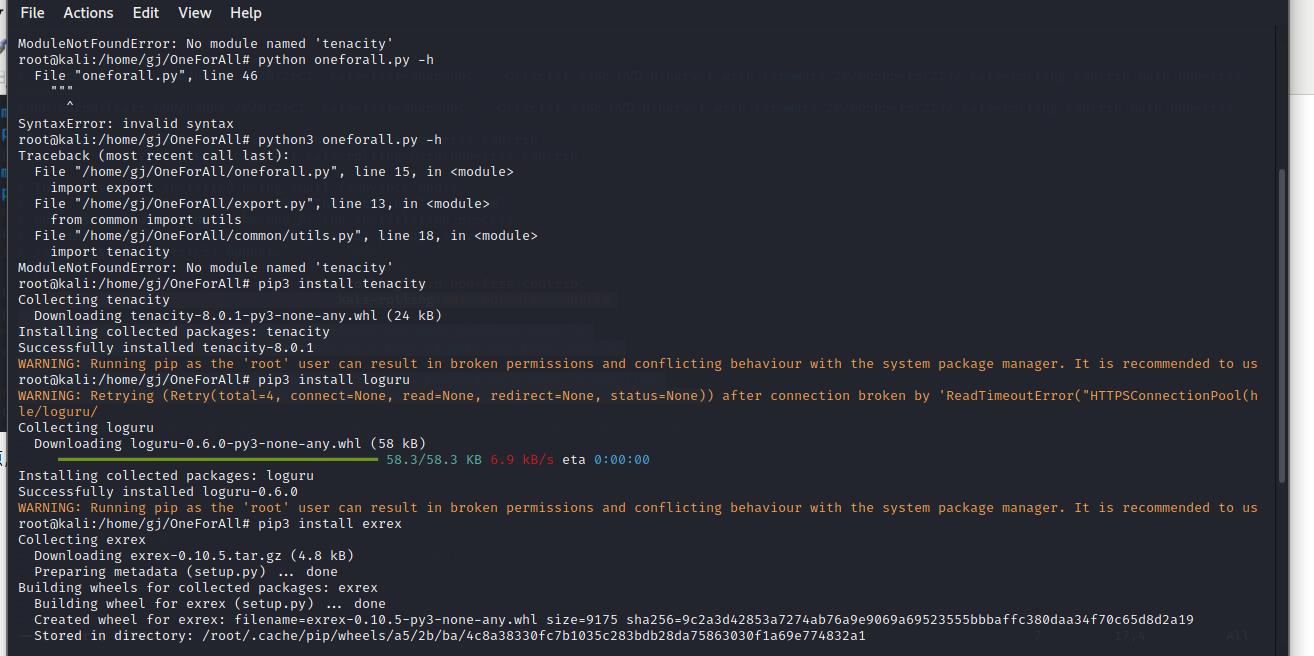Viewport: 1314px width, 656px height.
Task: Click the 'Created wheel for exrex' line
Action: (613, 620)
